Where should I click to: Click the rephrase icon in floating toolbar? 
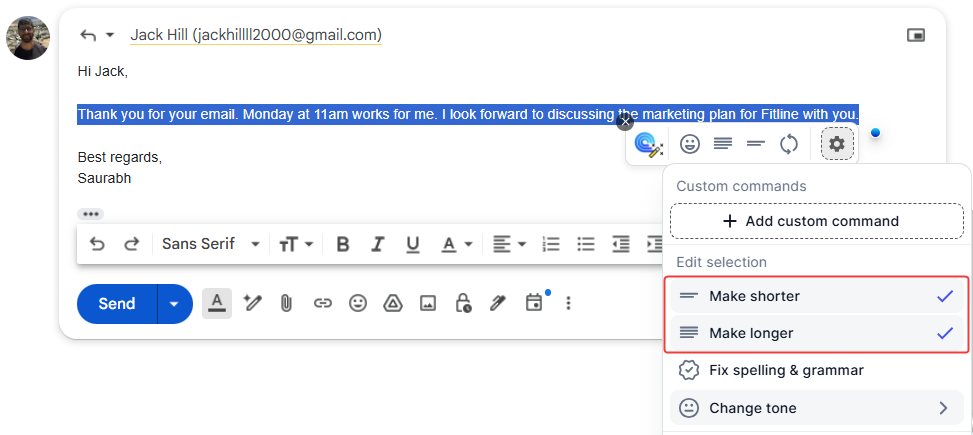point(789,144)
